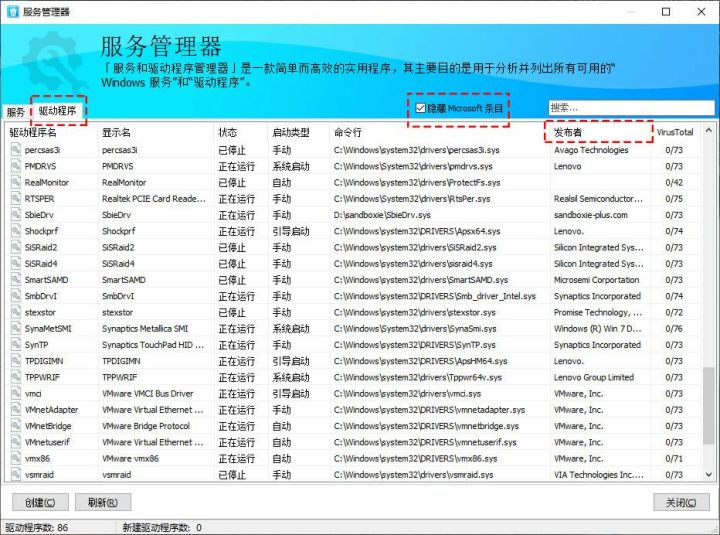Viewport: 720px width, 535px height.
Task: Click the driver icon beside TPDIGIMN
Action: [x=16, y=361]
